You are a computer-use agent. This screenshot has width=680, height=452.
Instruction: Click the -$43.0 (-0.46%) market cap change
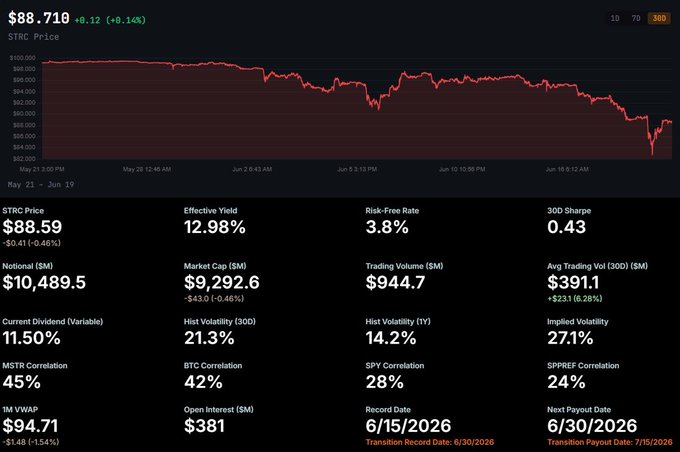(214, 299)
